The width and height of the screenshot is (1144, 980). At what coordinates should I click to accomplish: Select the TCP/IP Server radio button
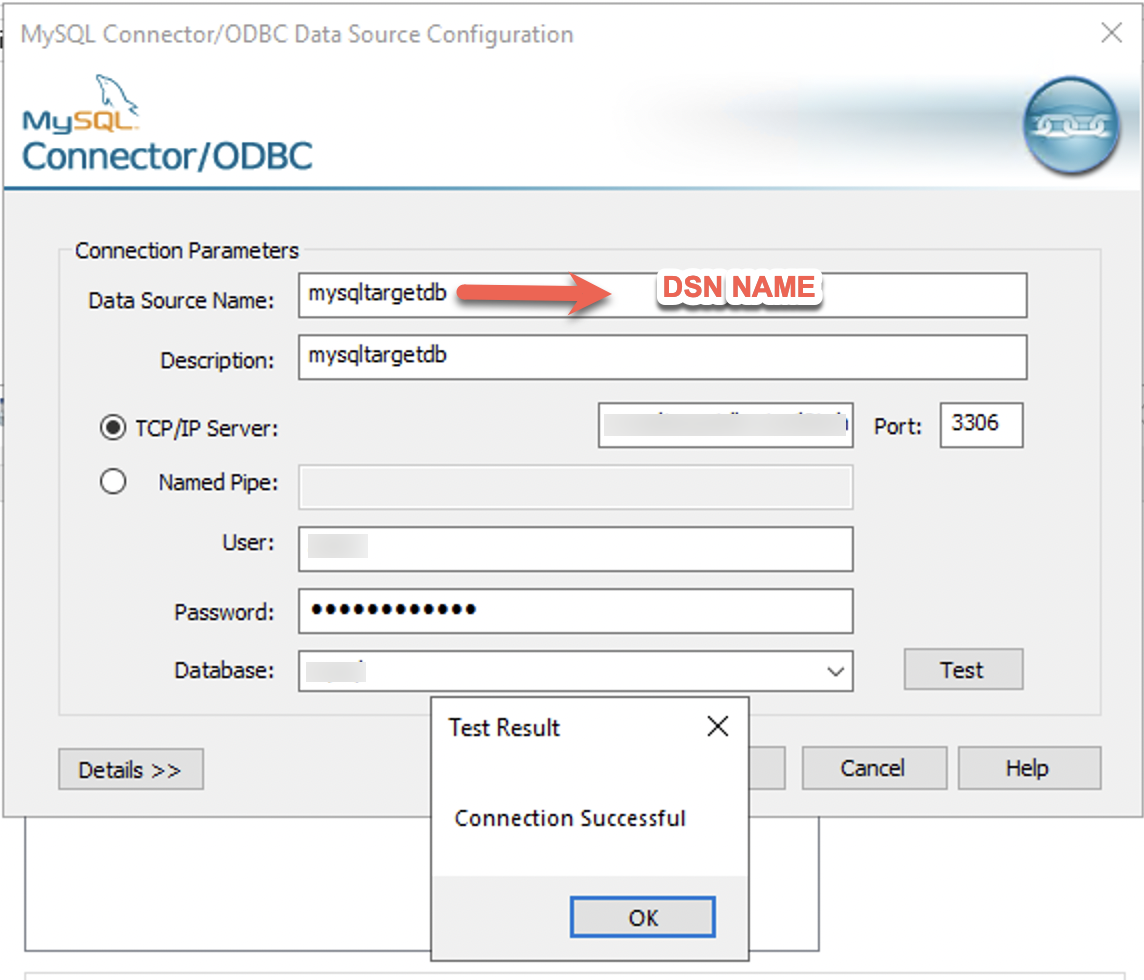click(x=113, y=428)
